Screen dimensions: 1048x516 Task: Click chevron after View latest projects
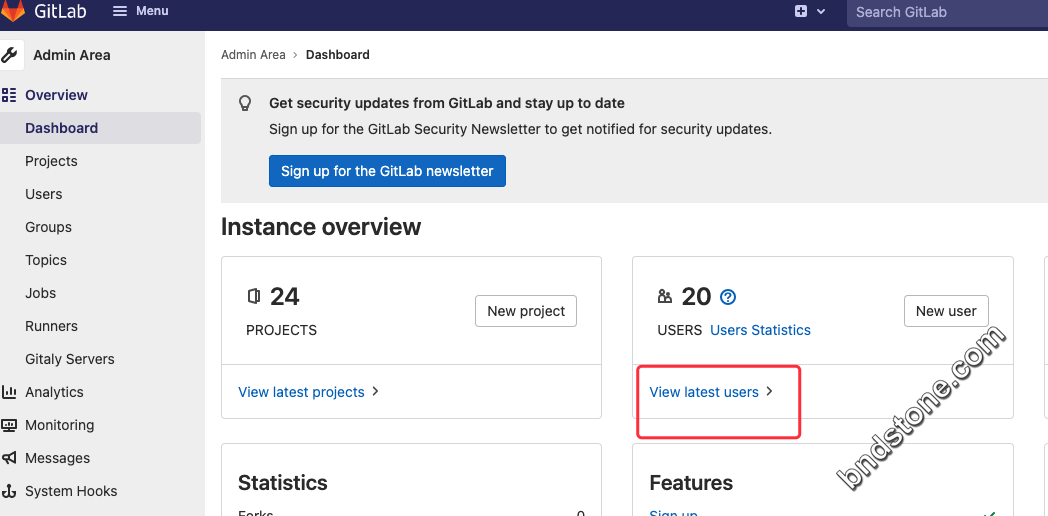(375, 392)
